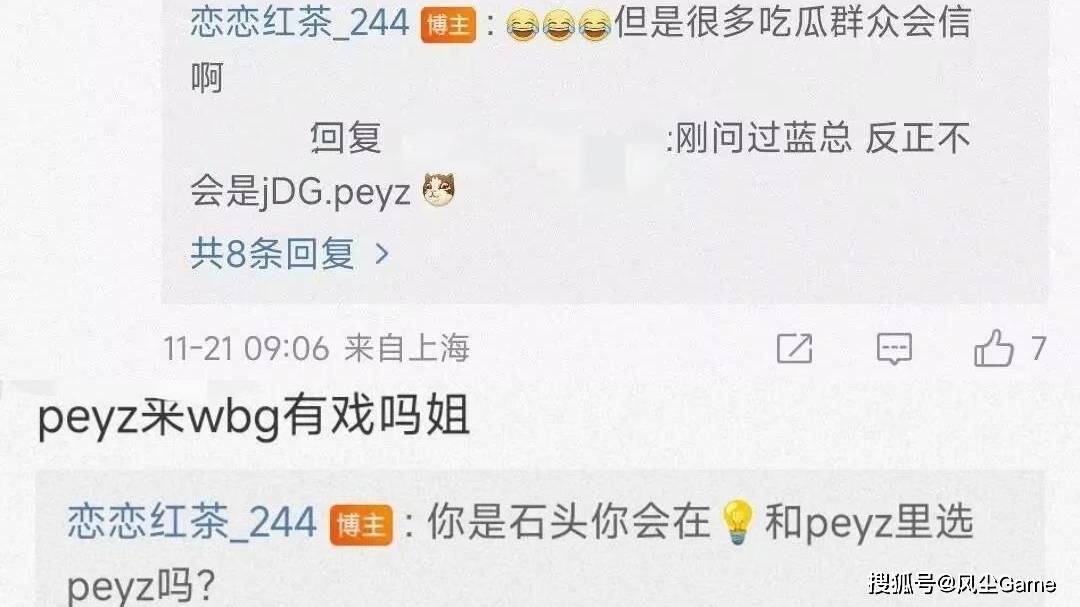Screen dimensions: 1080x607
Task: Tap the 搜狐号@风尘Game watermark
Action: 962,584
